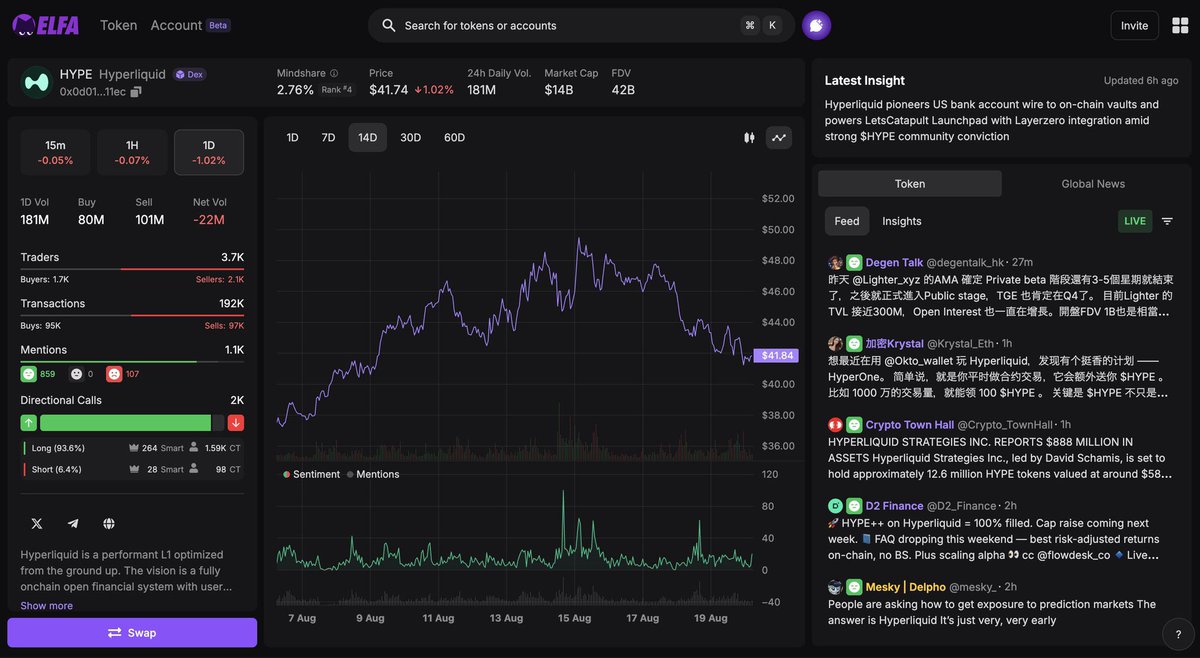Switch chart to 1D range

[292, 138]
